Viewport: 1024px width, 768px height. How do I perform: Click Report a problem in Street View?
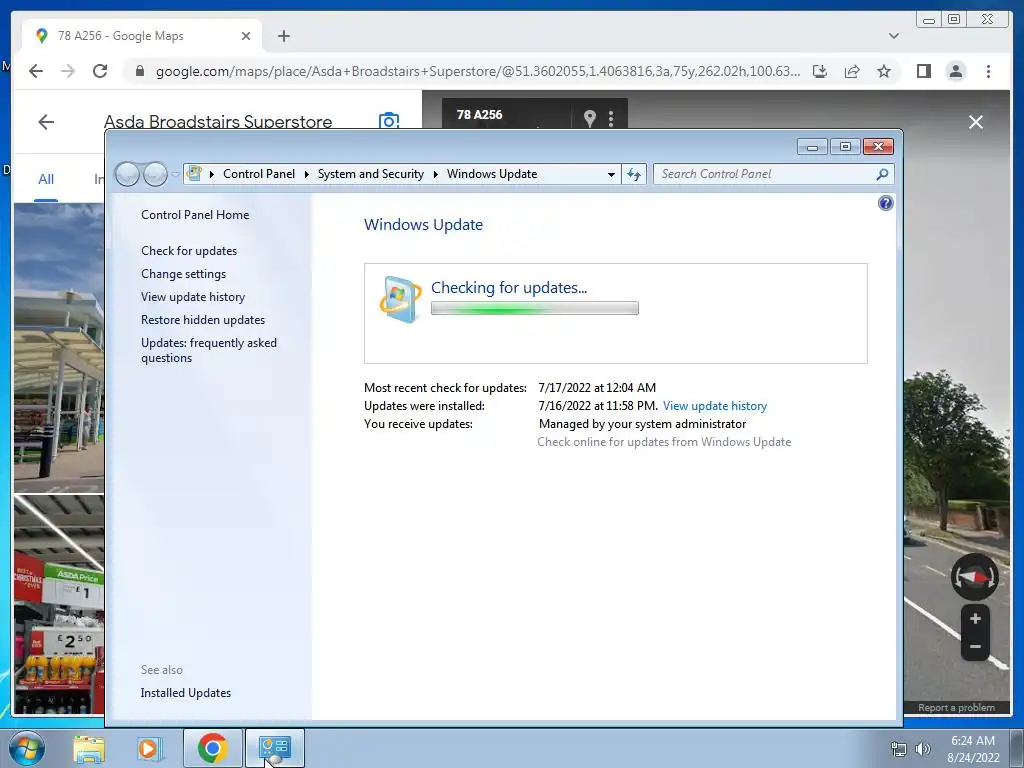click(956, 707)
